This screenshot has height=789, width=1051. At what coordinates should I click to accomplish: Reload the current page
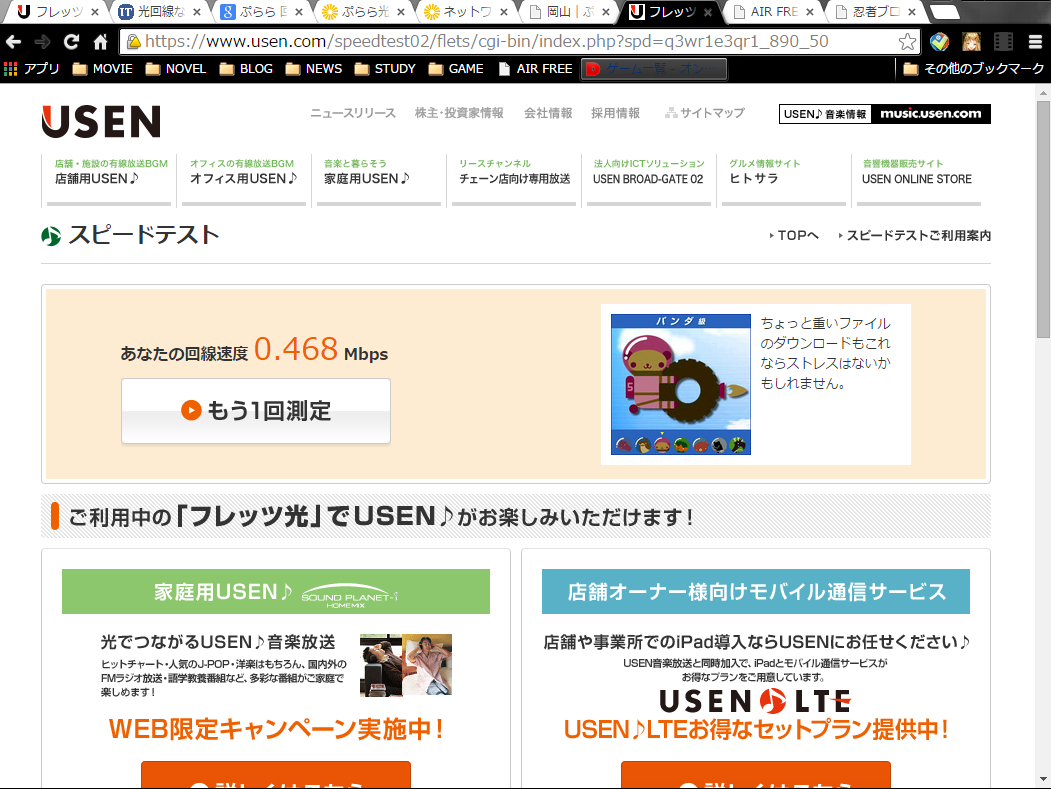(x=72, y=42)
